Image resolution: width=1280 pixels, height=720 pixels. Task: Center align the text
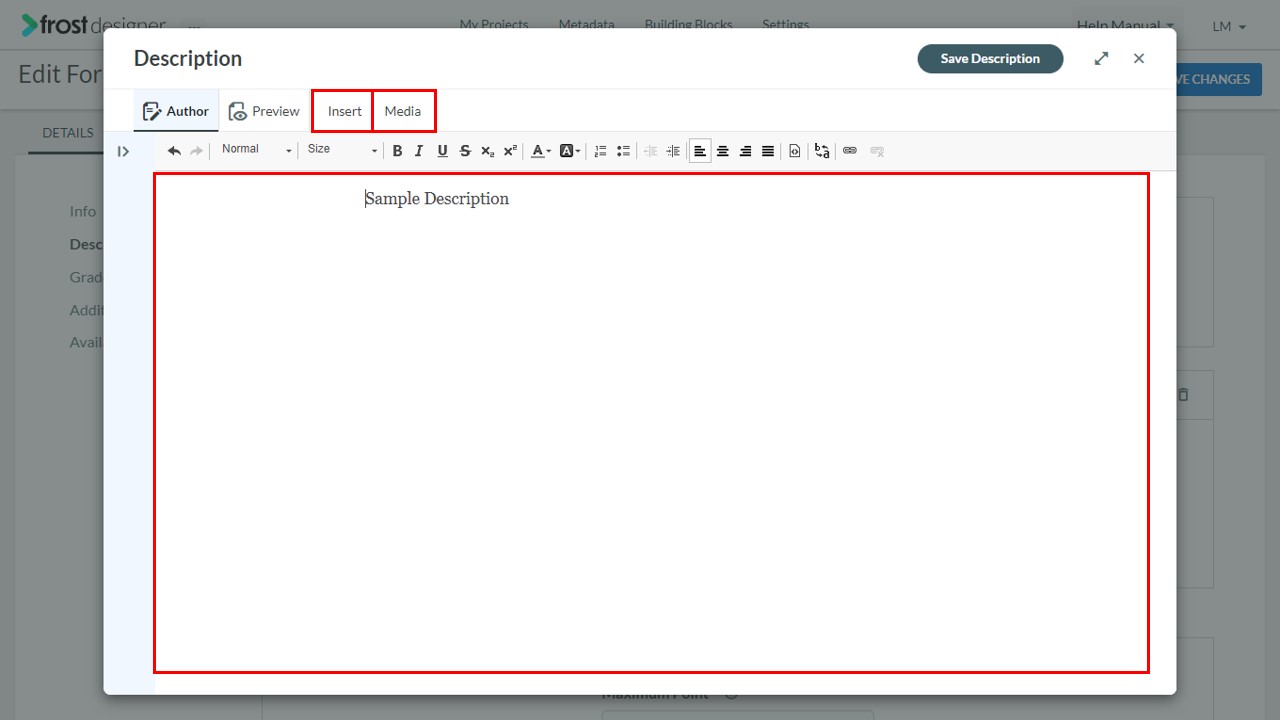(723, 151)
